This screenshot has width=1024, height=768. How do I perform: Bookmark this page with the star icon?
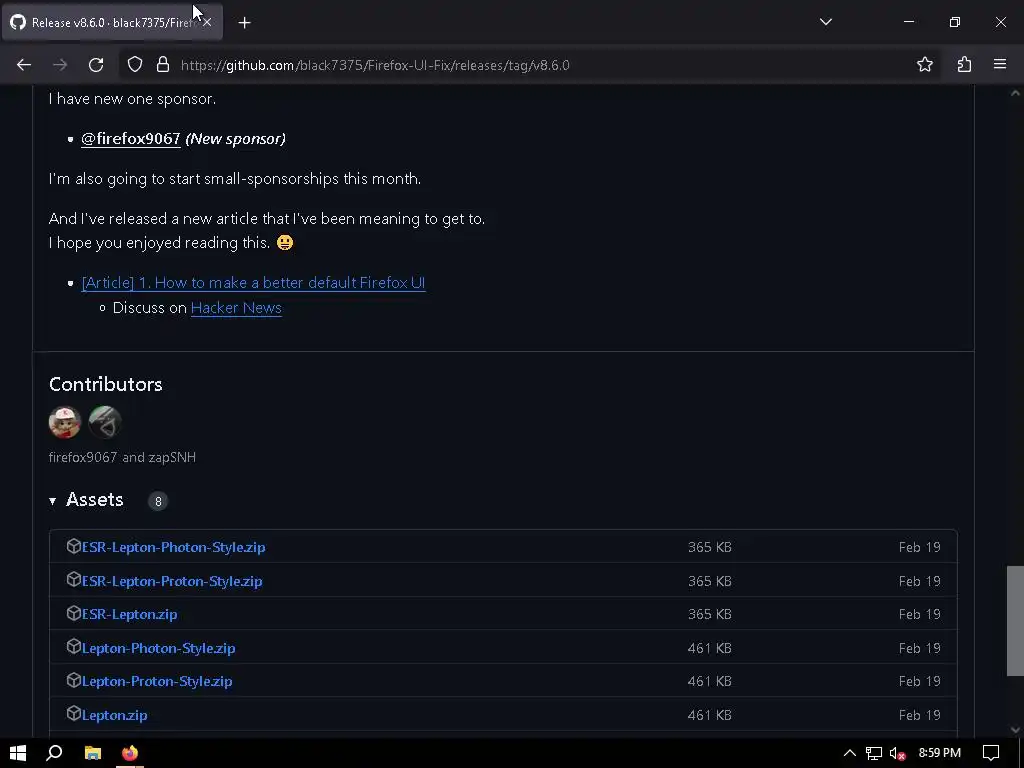(925, 64)
